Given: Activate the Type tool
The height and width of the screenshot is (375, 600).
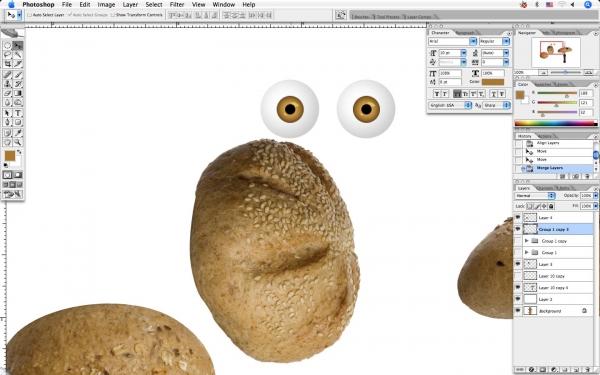Looking at the screenshot, I should 18,113.
